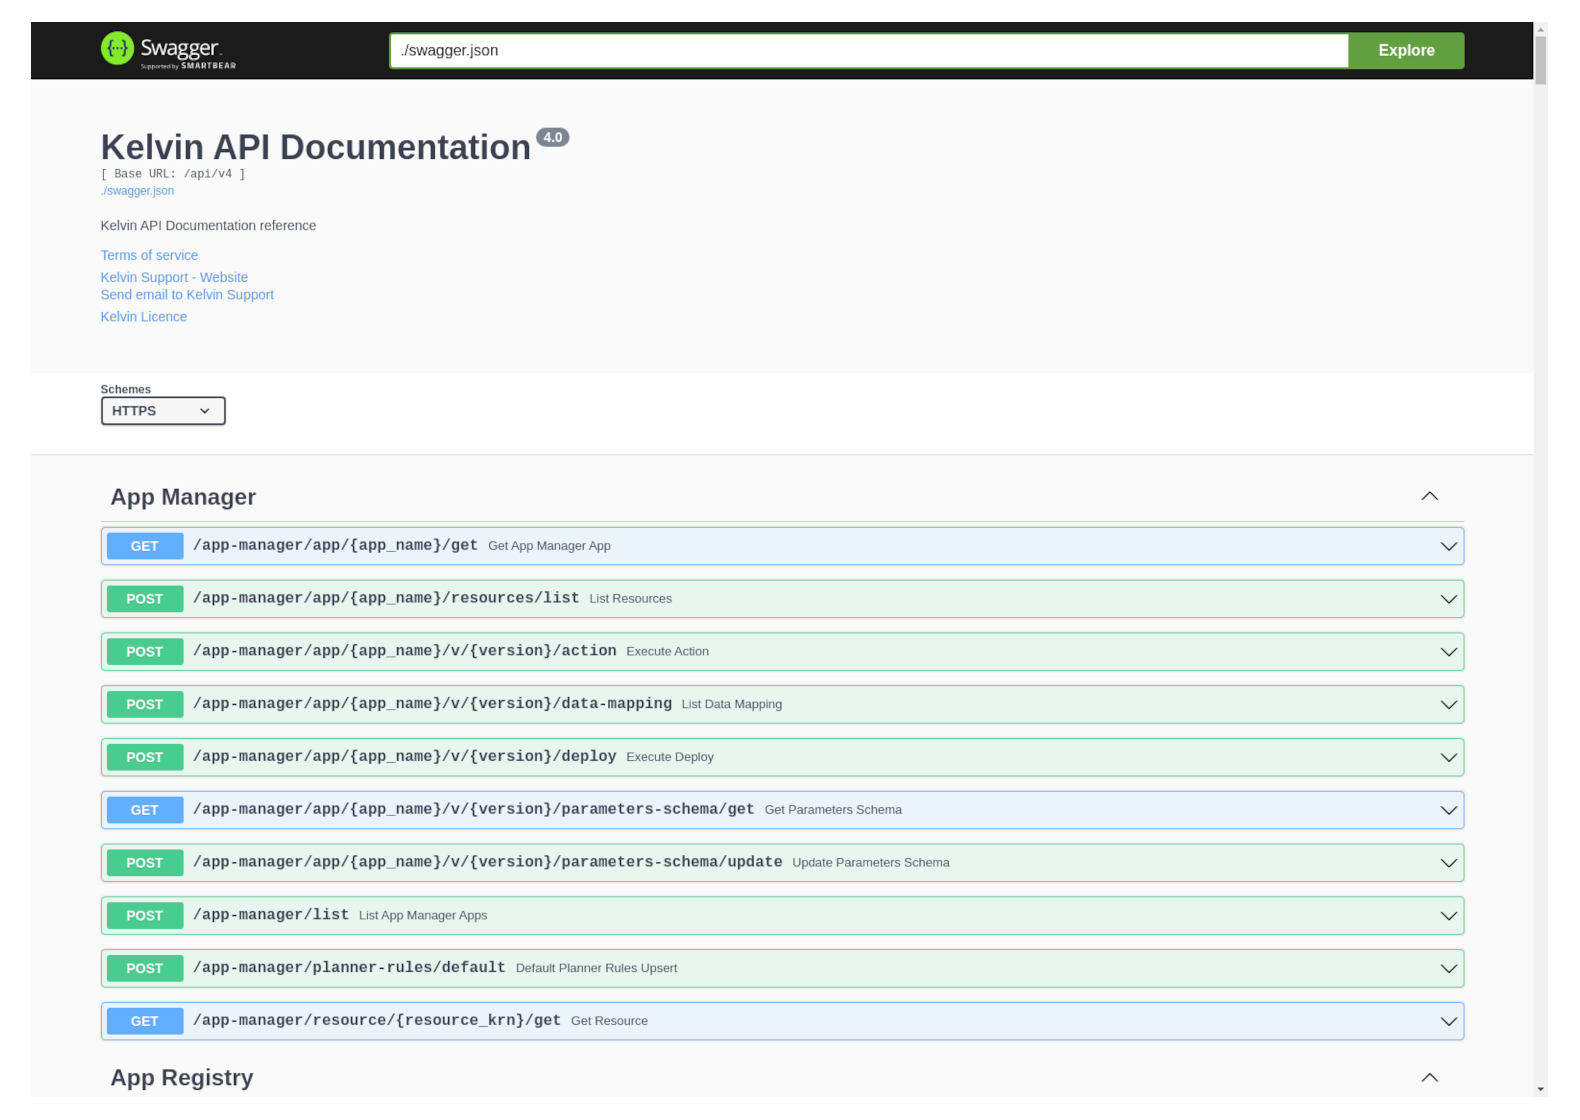This screenshot has width=1580, height=1120.
Task: Open the App Manager section heading
Action: (183, 497)
